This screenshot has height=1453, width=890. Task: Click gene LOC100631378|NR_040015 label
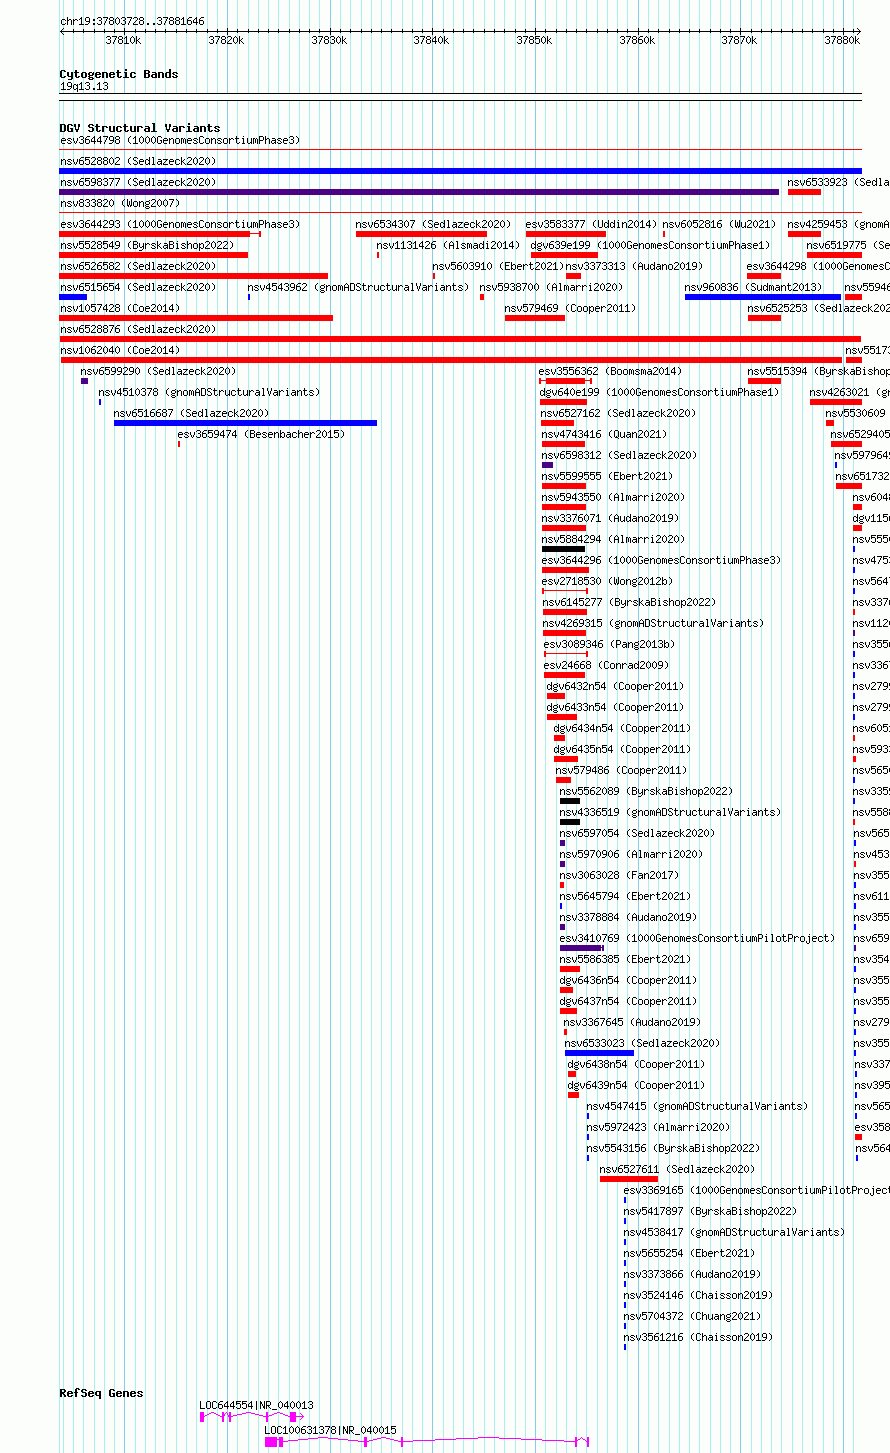click(x=330, y=1430)
